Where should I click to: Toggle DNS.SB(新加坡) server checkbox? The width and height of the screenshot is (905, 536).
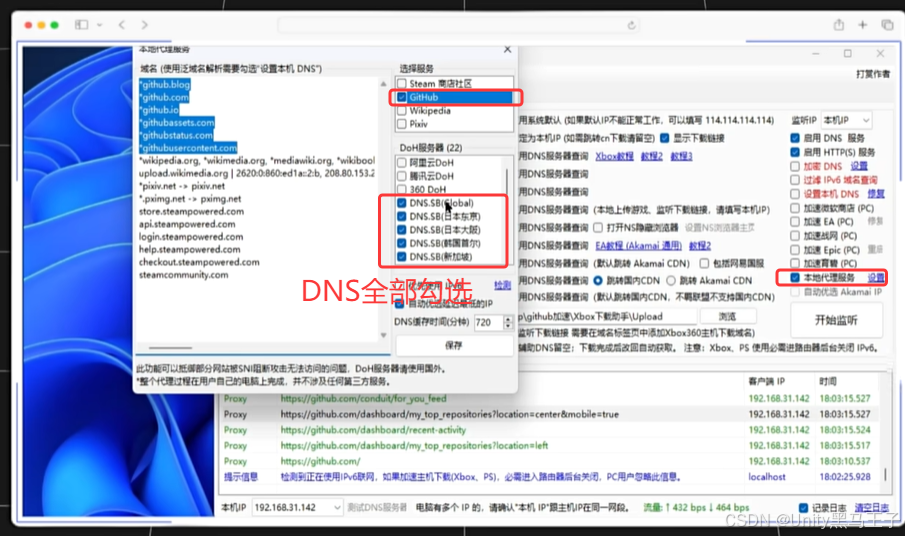point(402,257)
